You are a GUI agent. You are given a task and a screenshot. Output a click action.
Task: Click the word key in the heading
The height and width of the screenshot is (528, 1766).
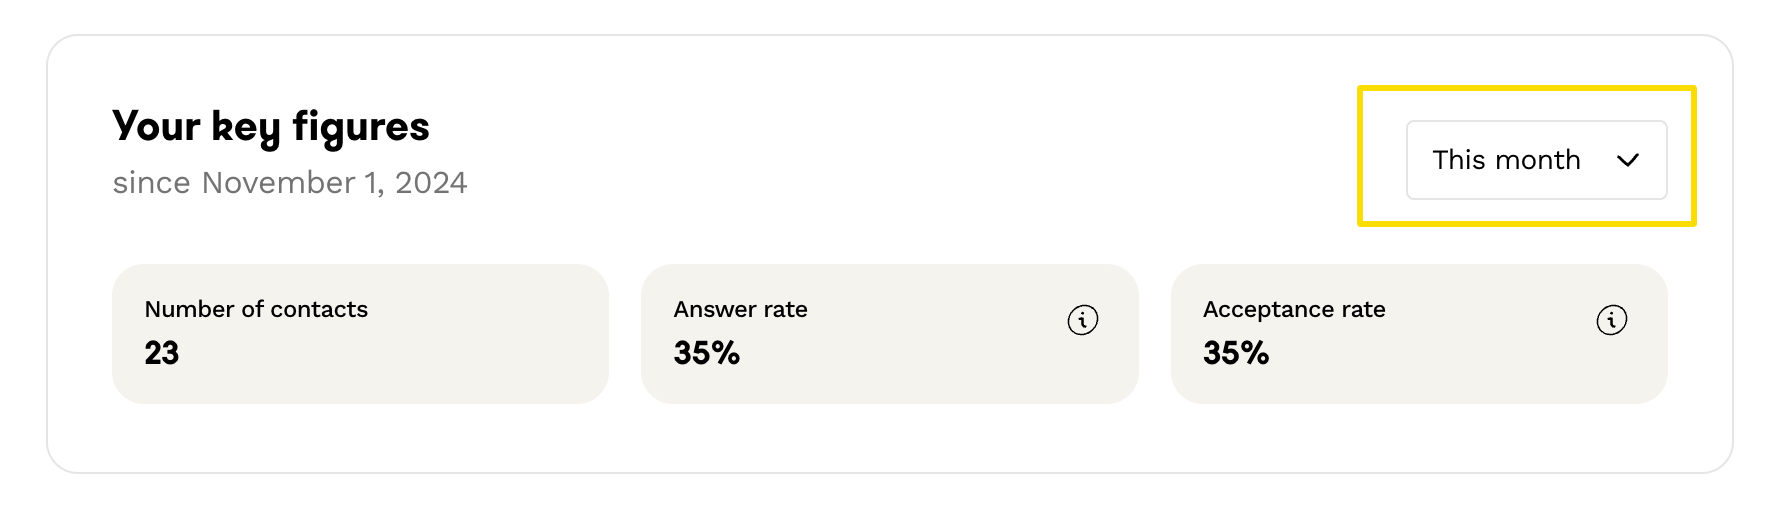246,128
